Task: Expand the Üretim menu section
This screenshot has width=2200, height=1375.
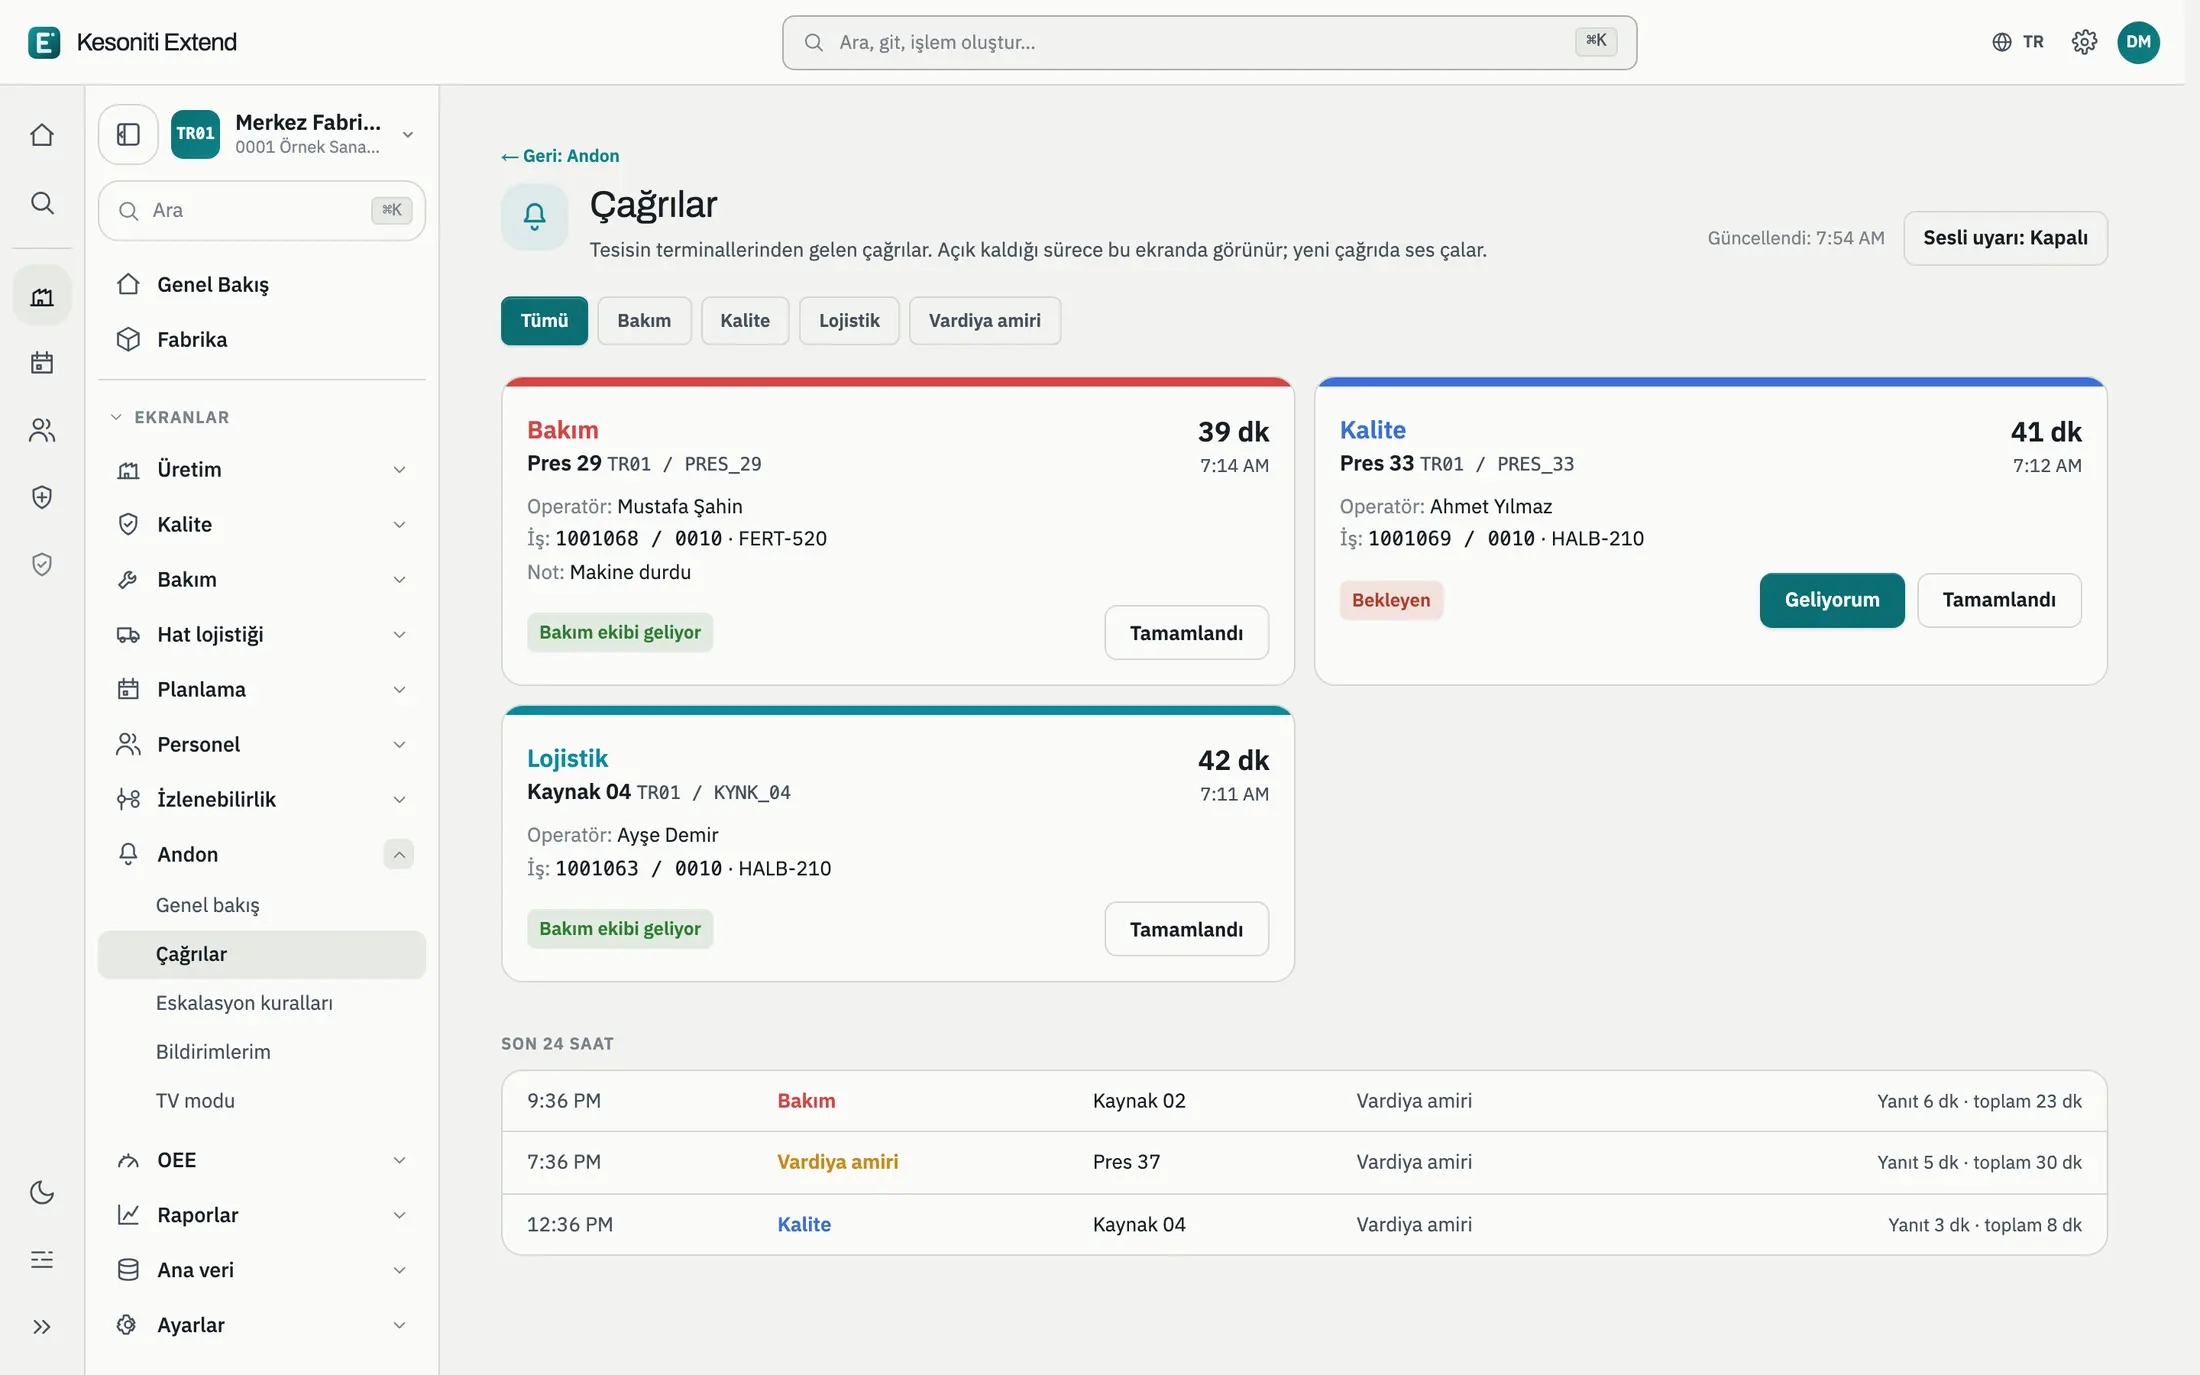Action: click(x=262, y=469)
